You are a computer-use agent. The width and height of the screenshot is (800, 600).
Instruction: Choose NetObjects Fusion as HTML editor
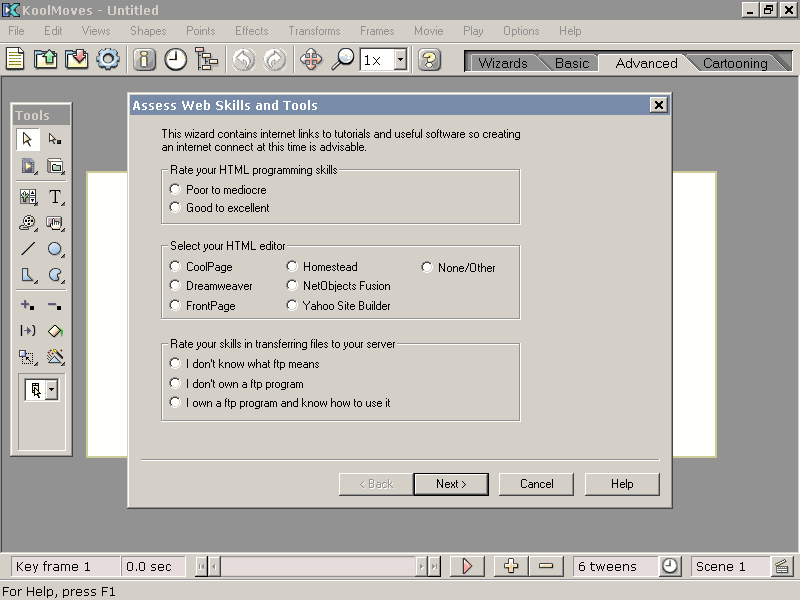pyautogui.click(x=292, y=285)
